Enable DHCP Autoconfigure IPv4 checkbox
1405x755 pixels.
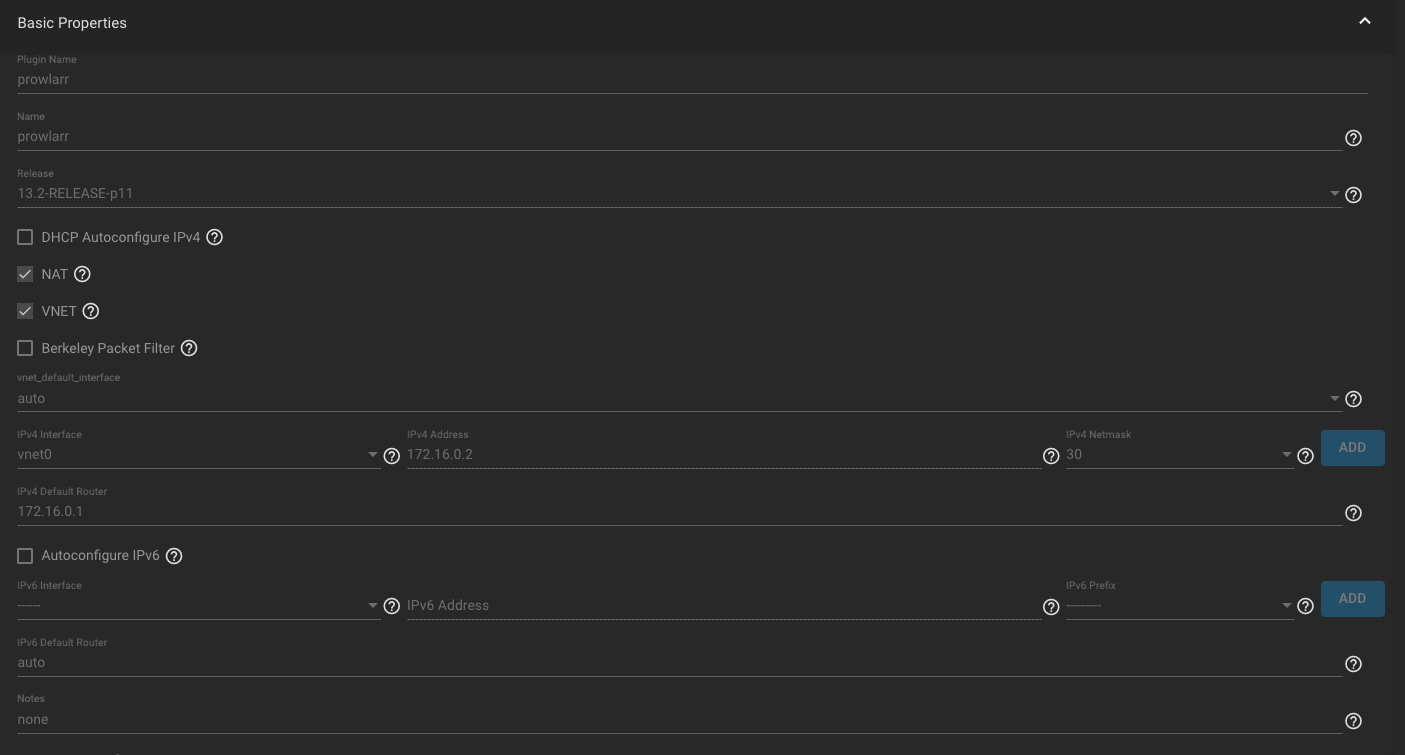(26, 238)
